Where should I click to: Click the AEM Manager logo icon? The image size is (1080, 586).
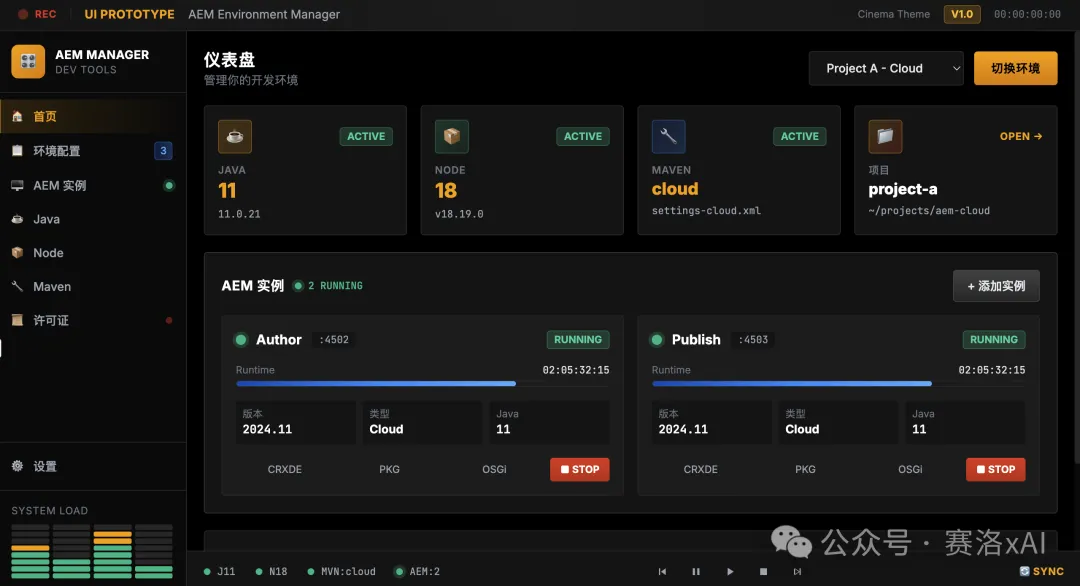tap(28, 62)
